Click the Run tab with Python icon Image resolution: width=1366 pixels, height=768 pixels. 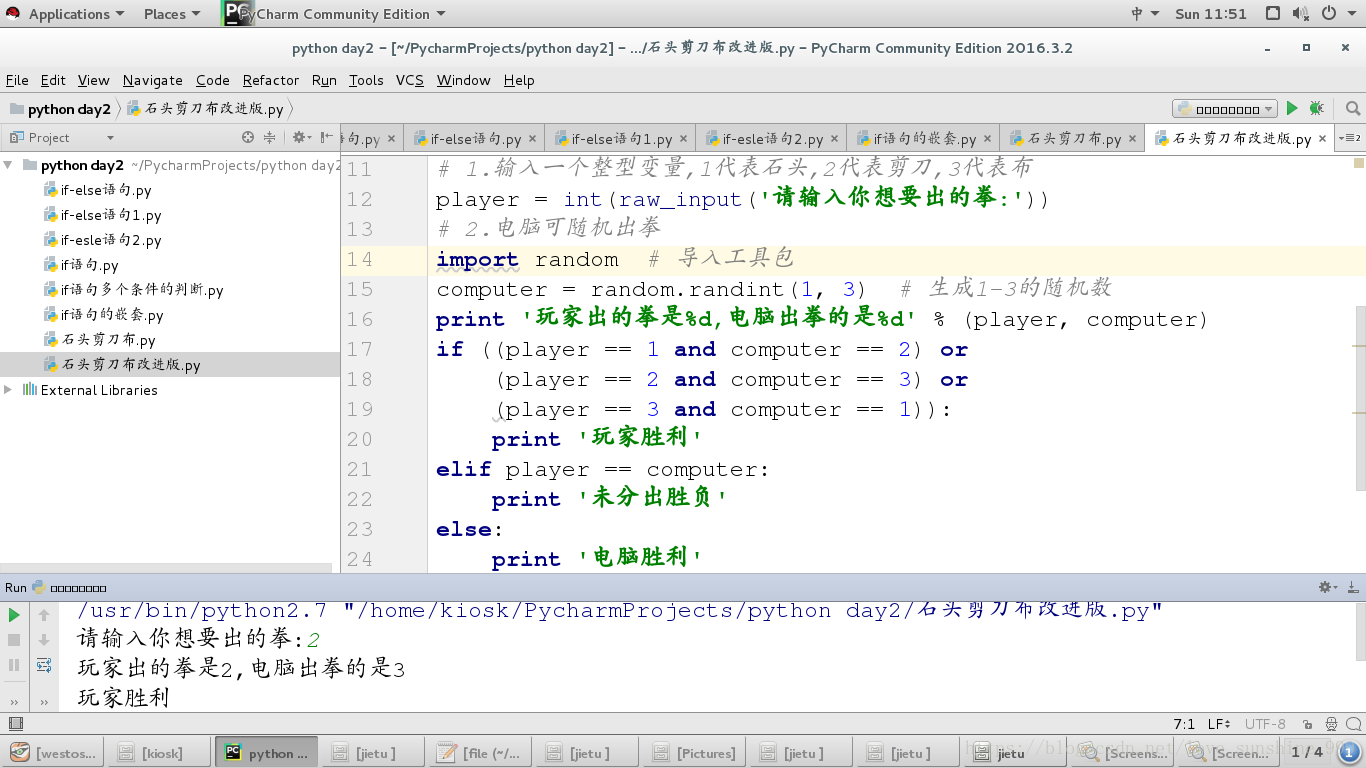click(x=56, y=587)
